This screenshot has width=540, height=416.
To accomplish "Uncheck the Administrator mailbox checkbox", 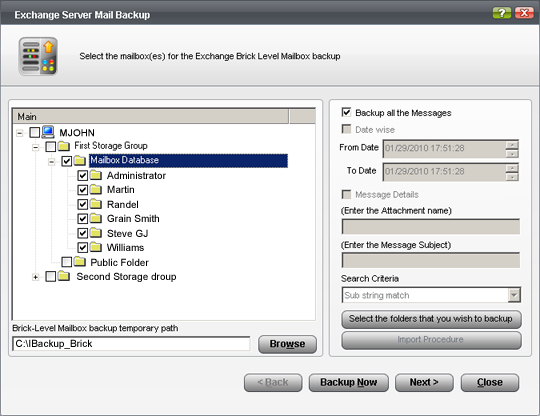I will (83, 176).
